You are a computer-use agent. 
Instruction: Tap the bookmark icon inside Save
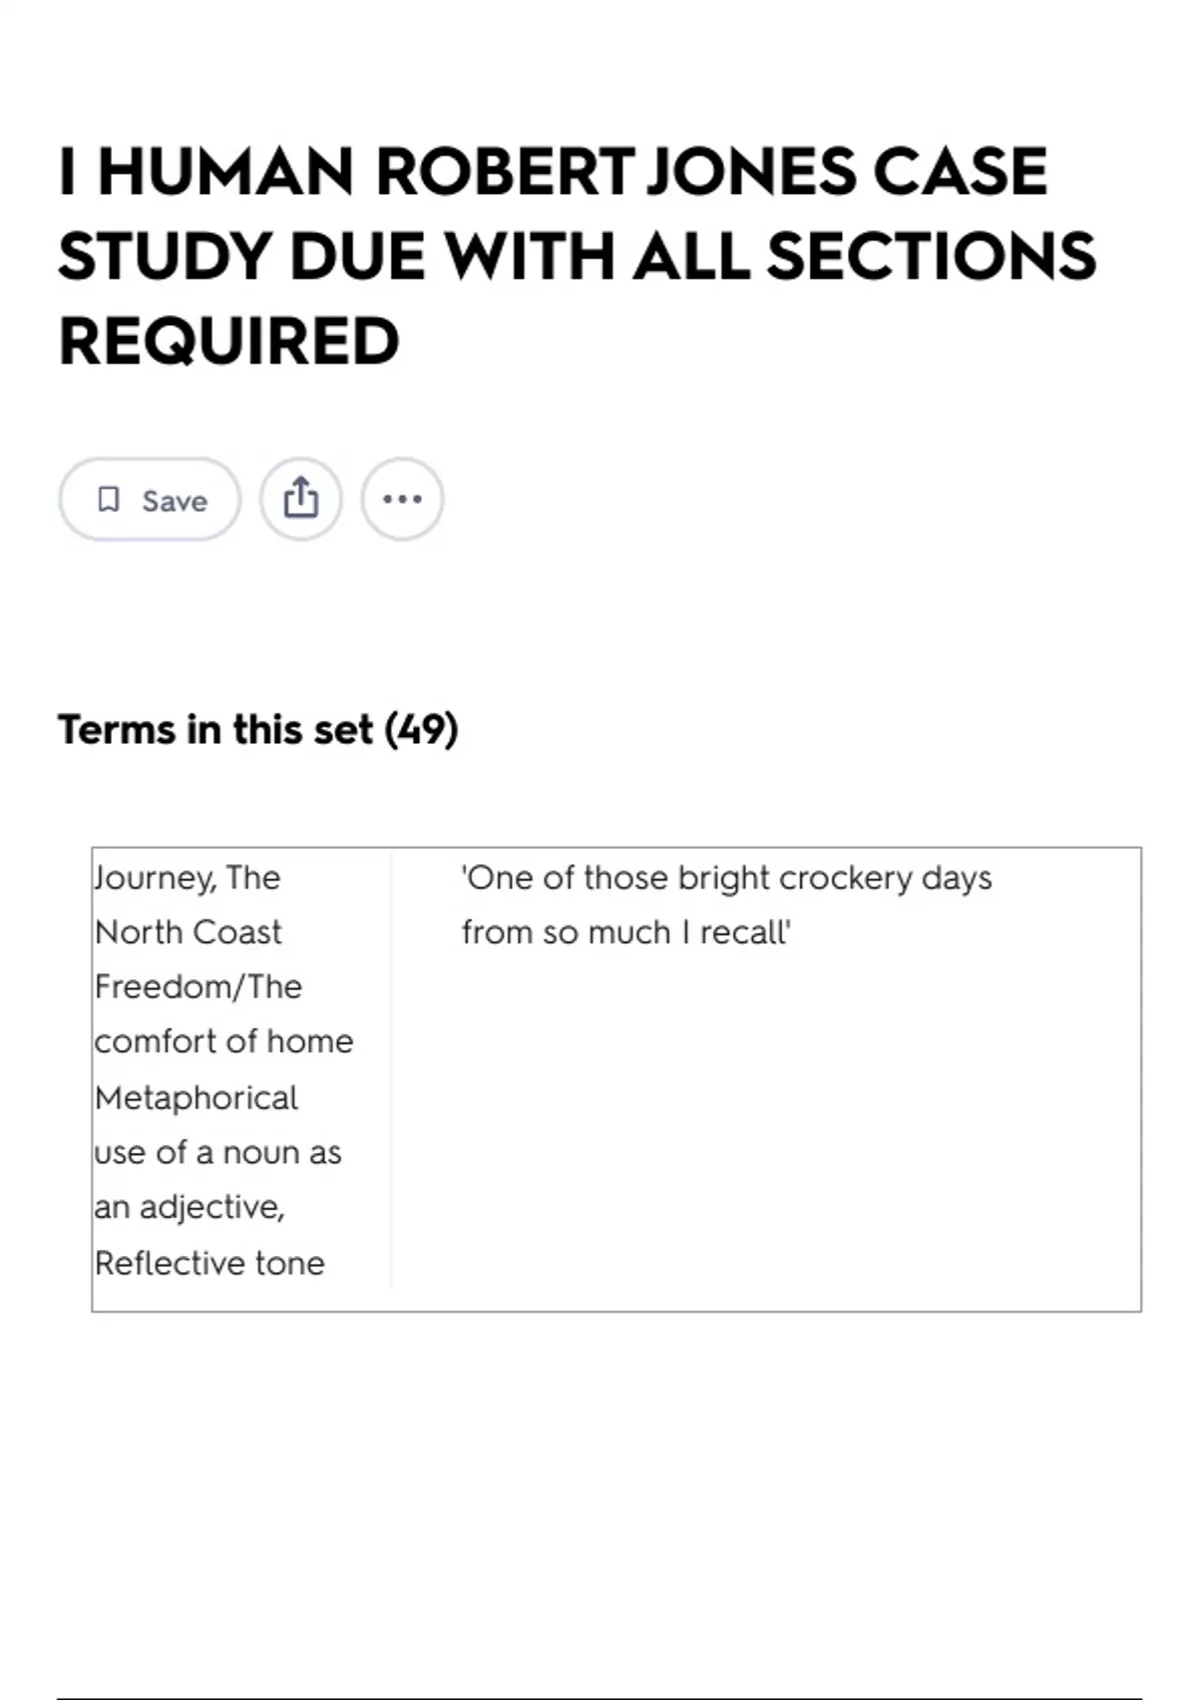pyautogui.click(x=108, y=499)
